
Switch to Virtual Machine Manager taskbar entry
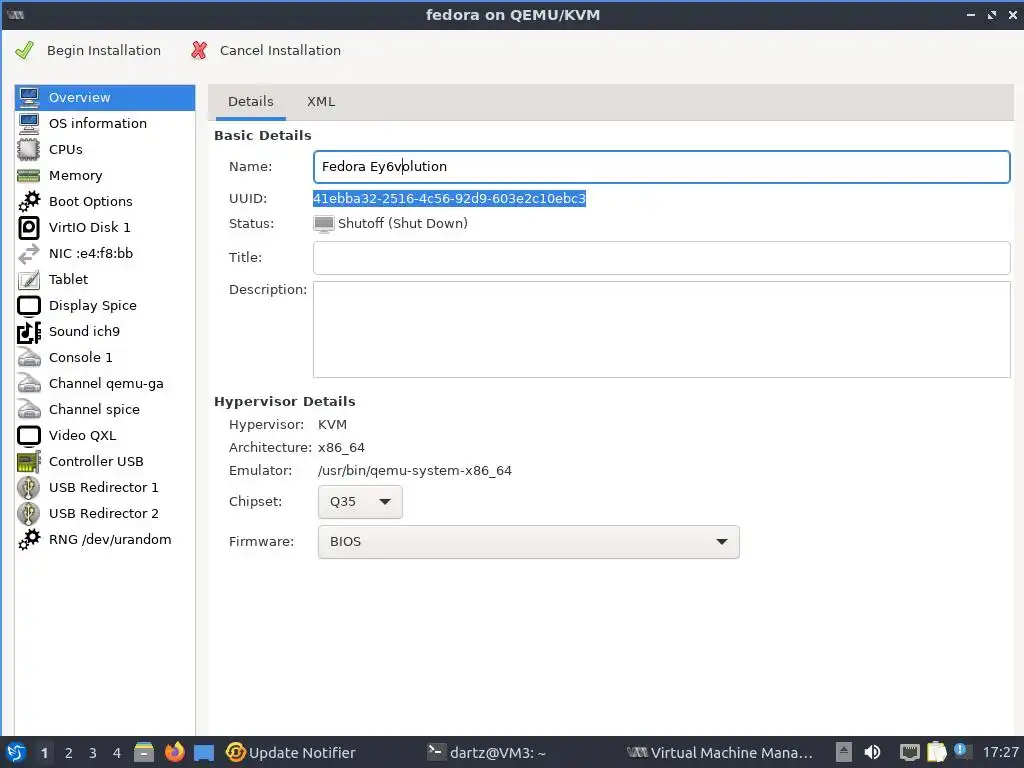(x=720, y=752)
